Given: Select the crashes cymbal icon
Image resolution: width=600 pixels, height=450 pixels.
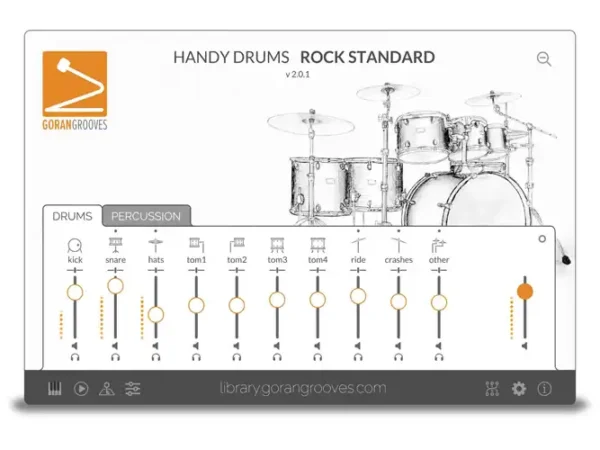Looking at the screenshot, I should 398,245.
